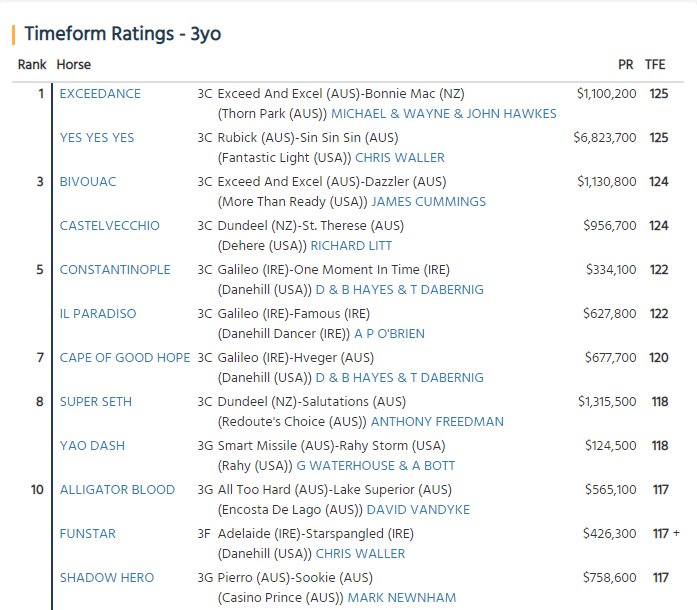Open CAPE OF GOOD HOPE link
Screen dimensions: 697x610
tap(125, 358)
